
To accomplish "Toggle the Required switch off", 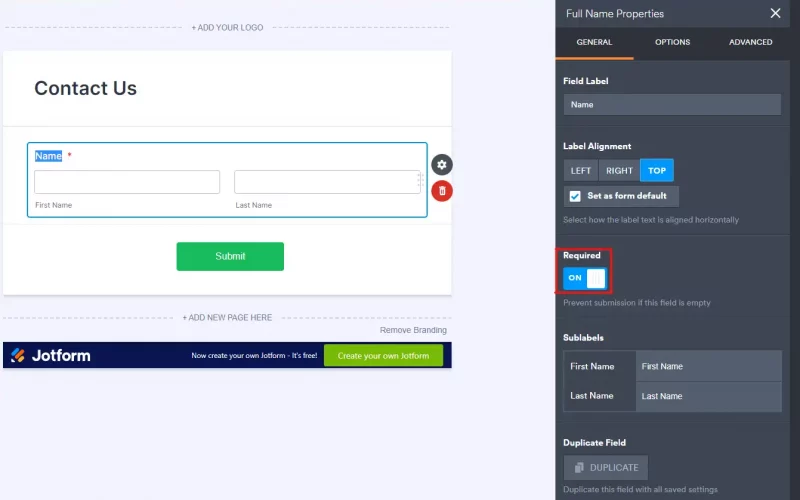I will (584, 278).
